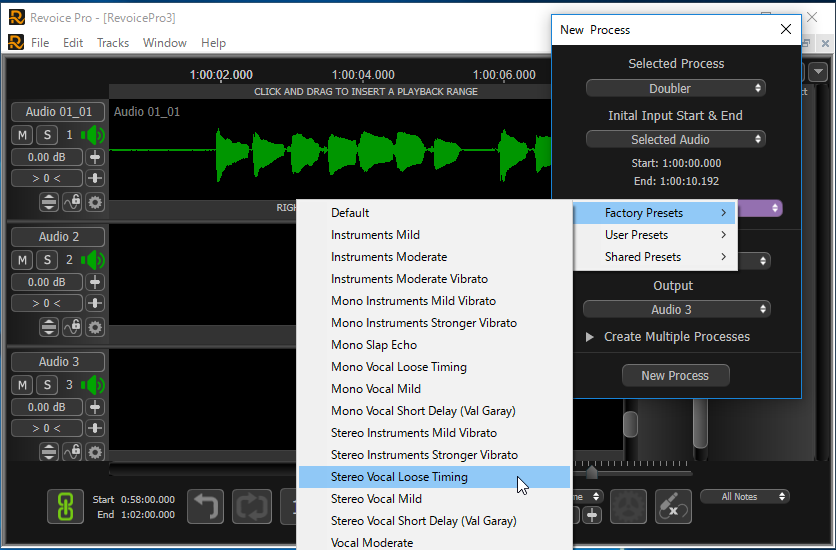Open the Help menu
This screenshot has height=550, width=836.
pos(213,43)
